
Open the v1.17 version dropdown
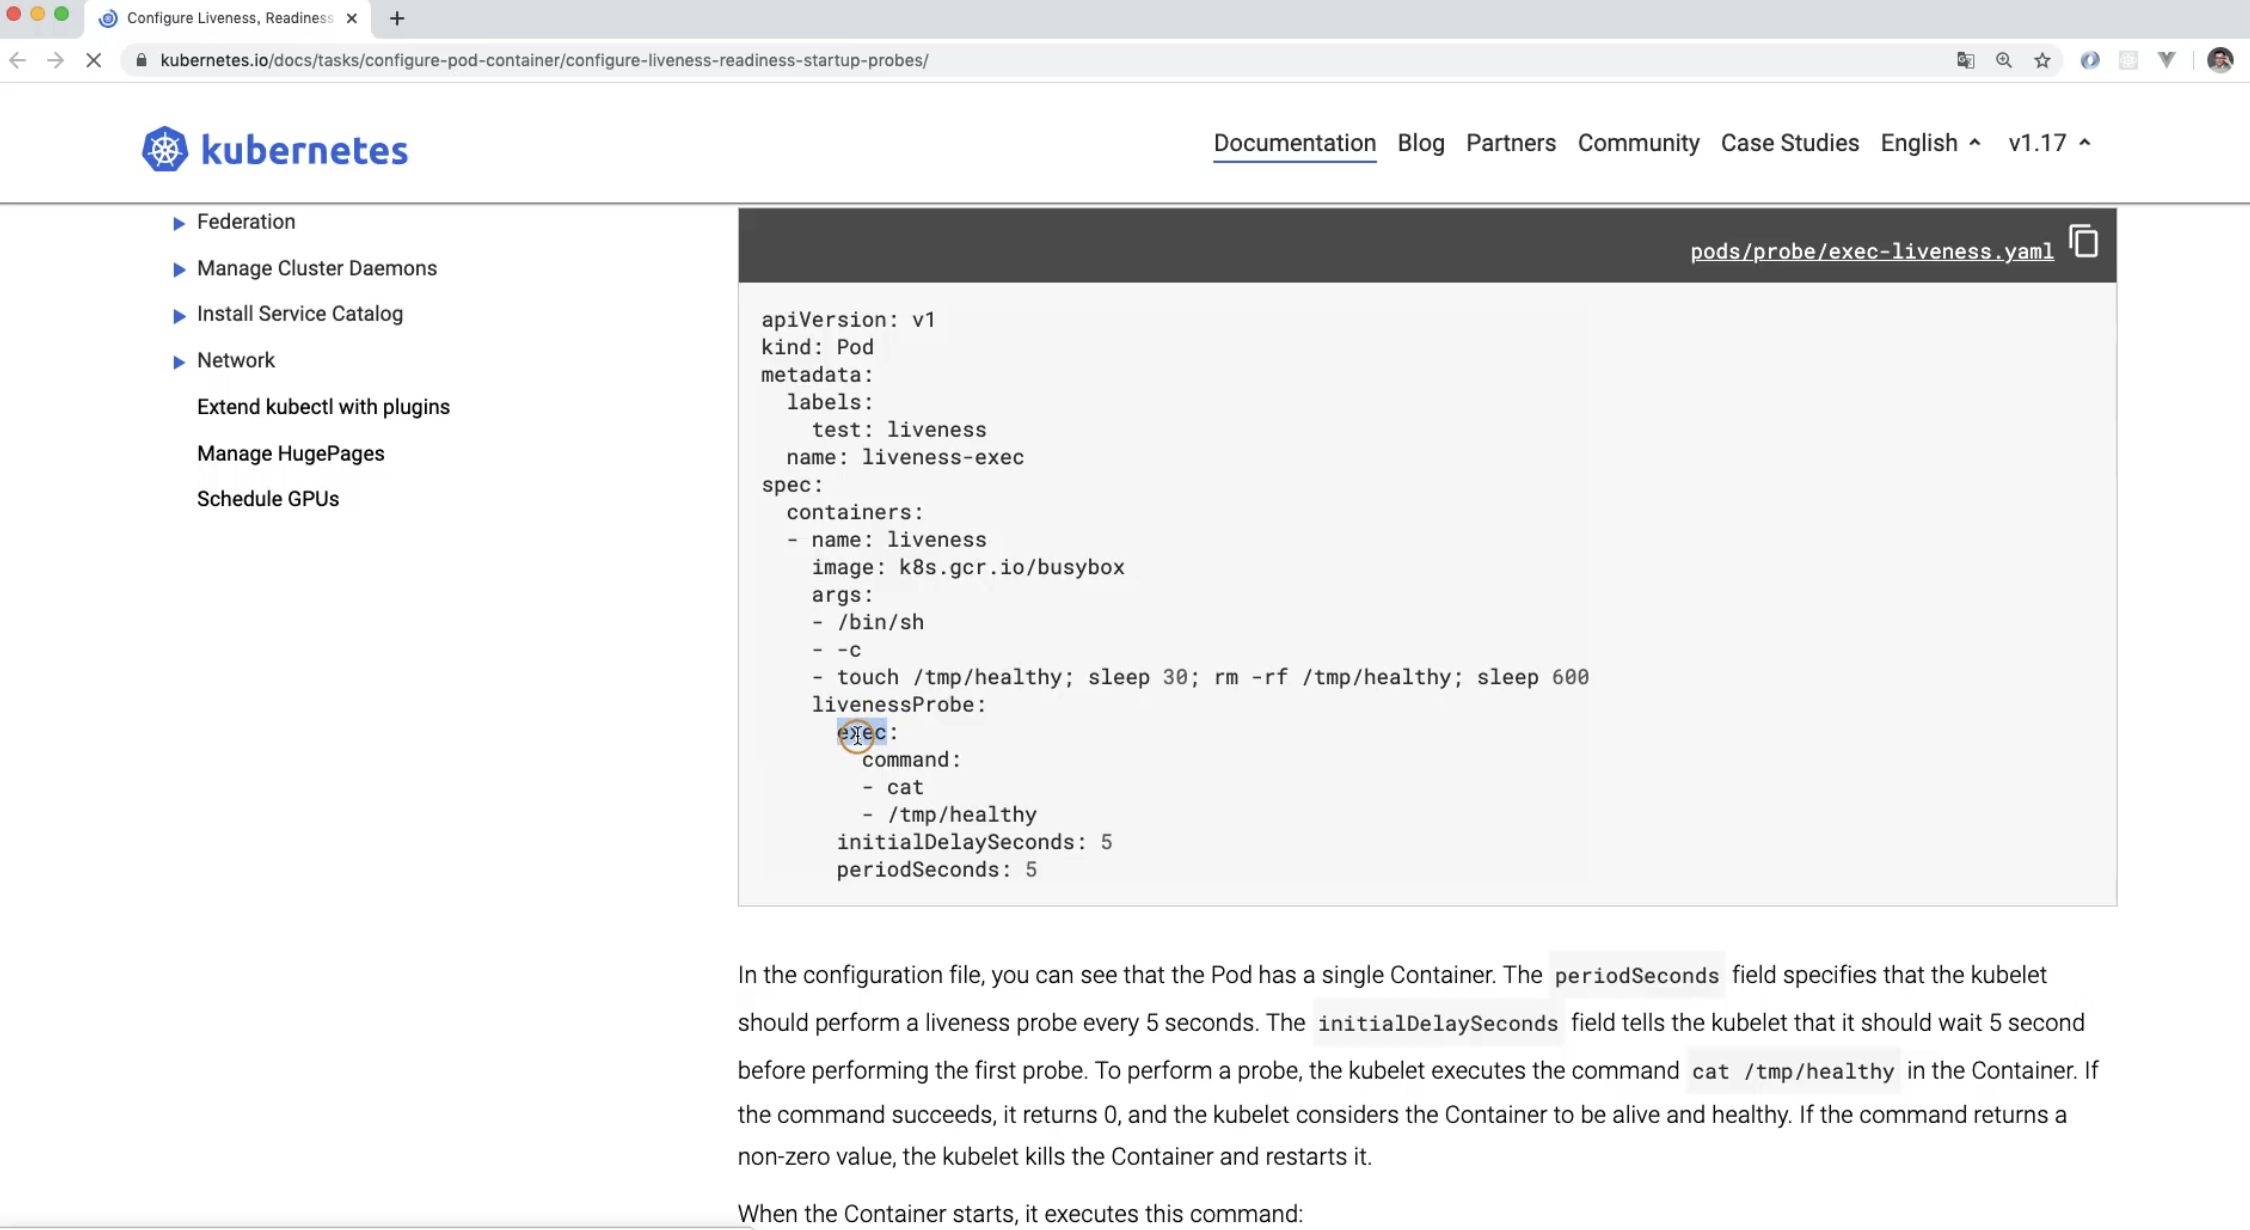click(2048, 143)
